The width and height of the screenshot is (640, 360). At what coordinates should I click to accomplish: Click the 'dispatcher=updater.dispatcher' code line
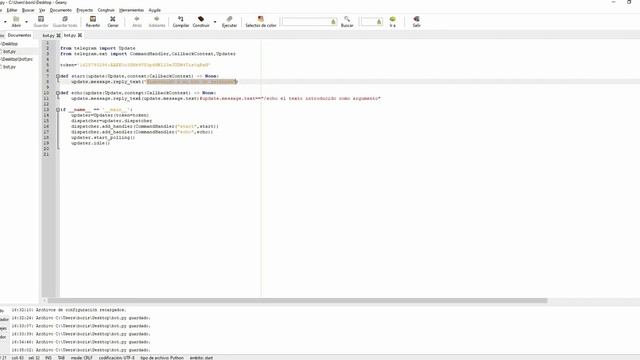[111, 121]
